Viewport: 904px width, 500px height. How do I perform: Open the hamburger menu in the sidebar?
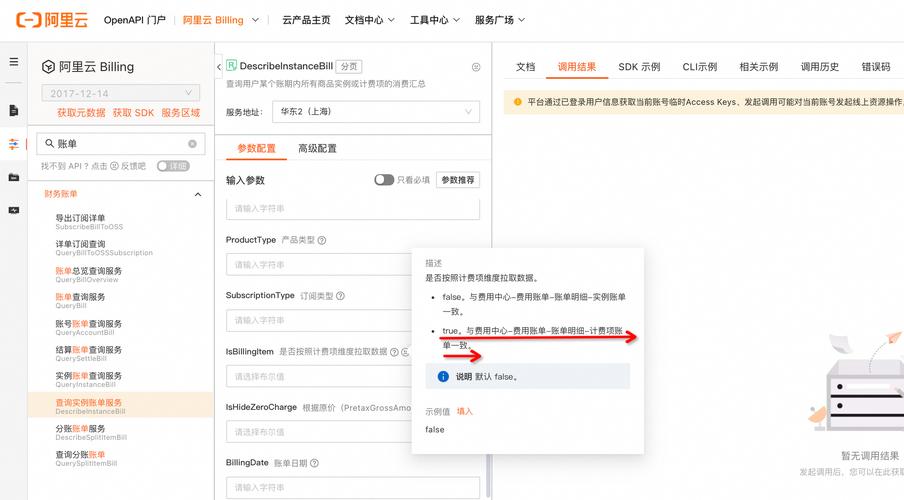click(x=14, y=62)
